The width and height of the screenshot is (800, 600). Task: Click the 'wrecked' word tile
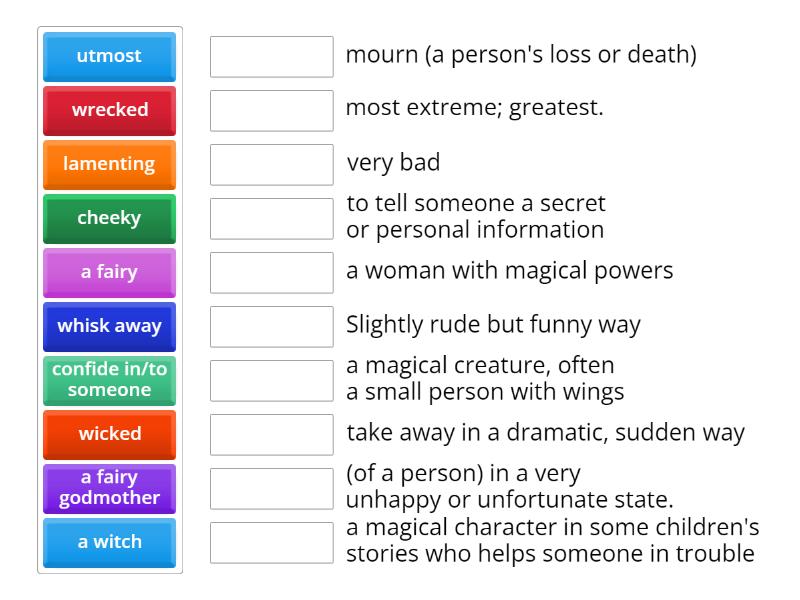[109, 111]
